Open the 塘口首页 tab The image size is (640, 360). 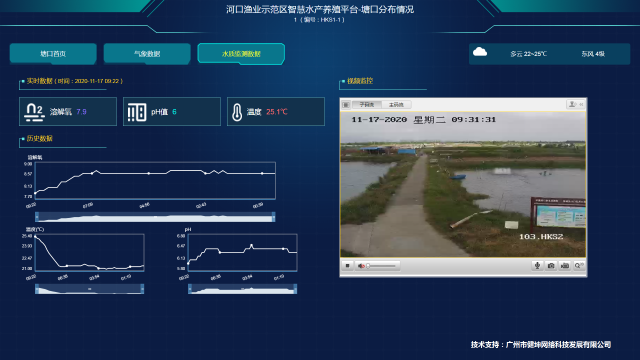click(53, 53)
